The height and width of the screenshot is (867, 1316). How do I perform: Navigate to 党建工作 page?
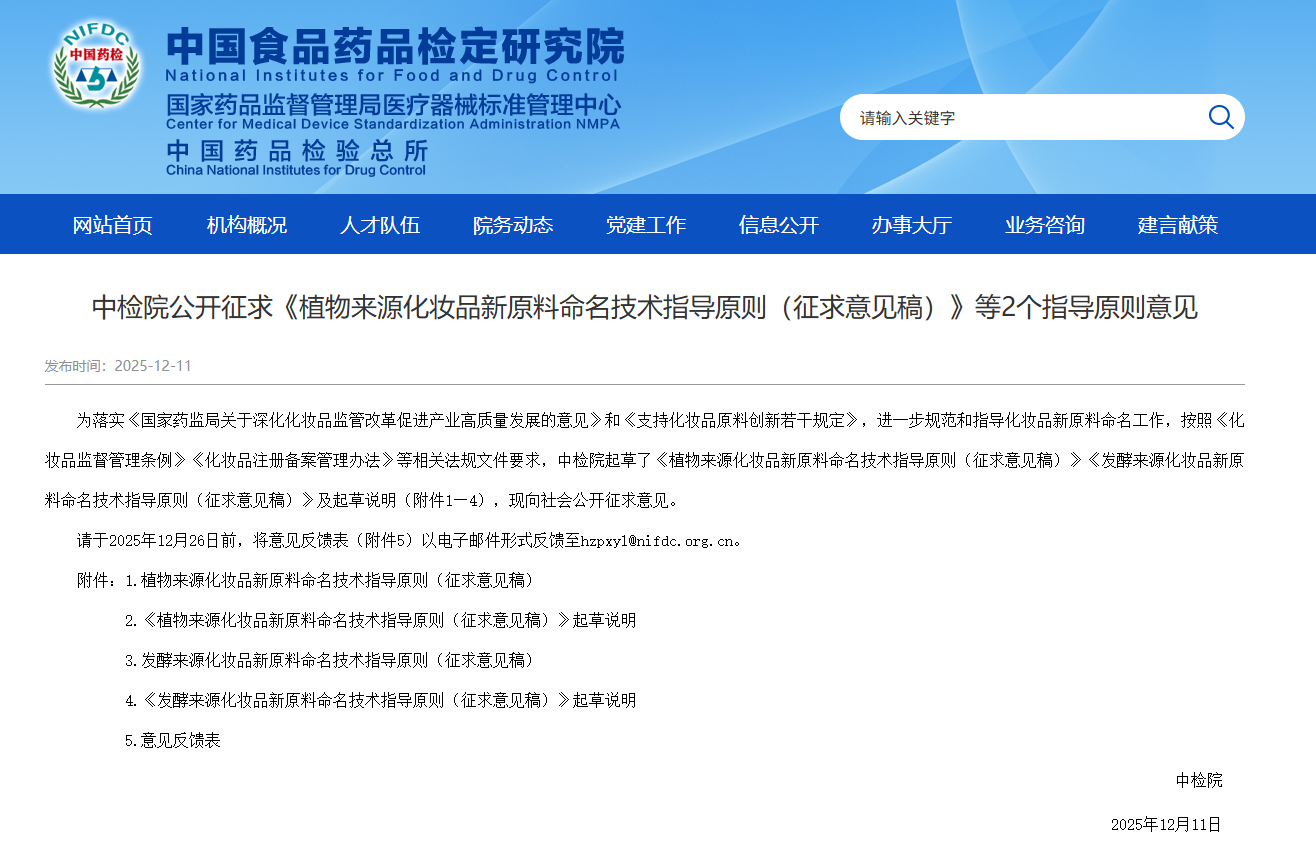click(646, 225)
